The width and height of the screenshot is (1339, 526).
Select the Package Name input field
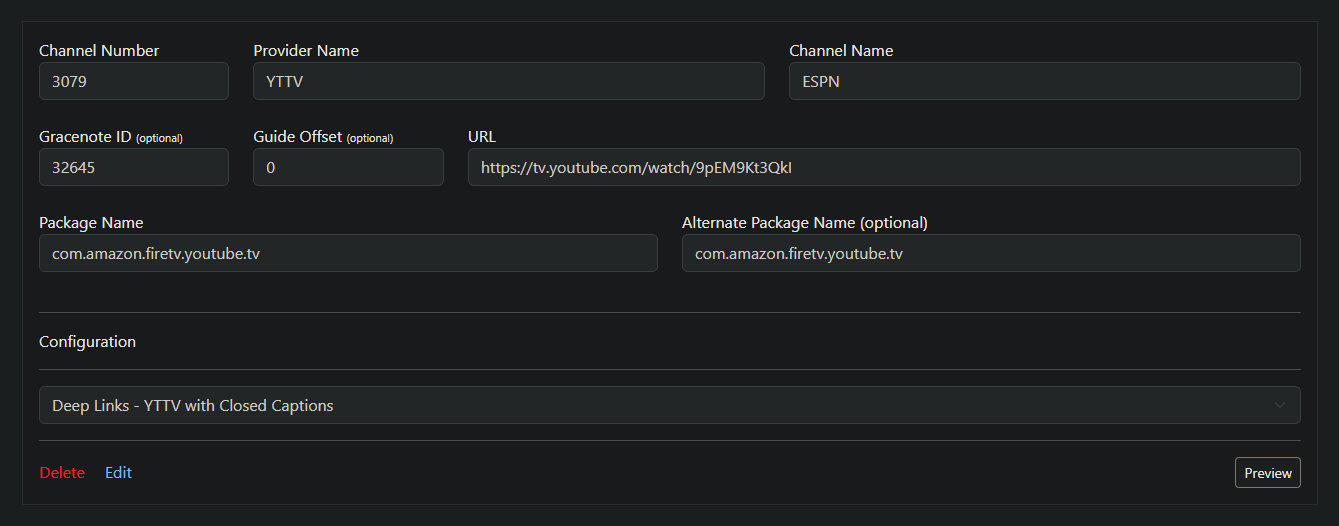(347, 254)
